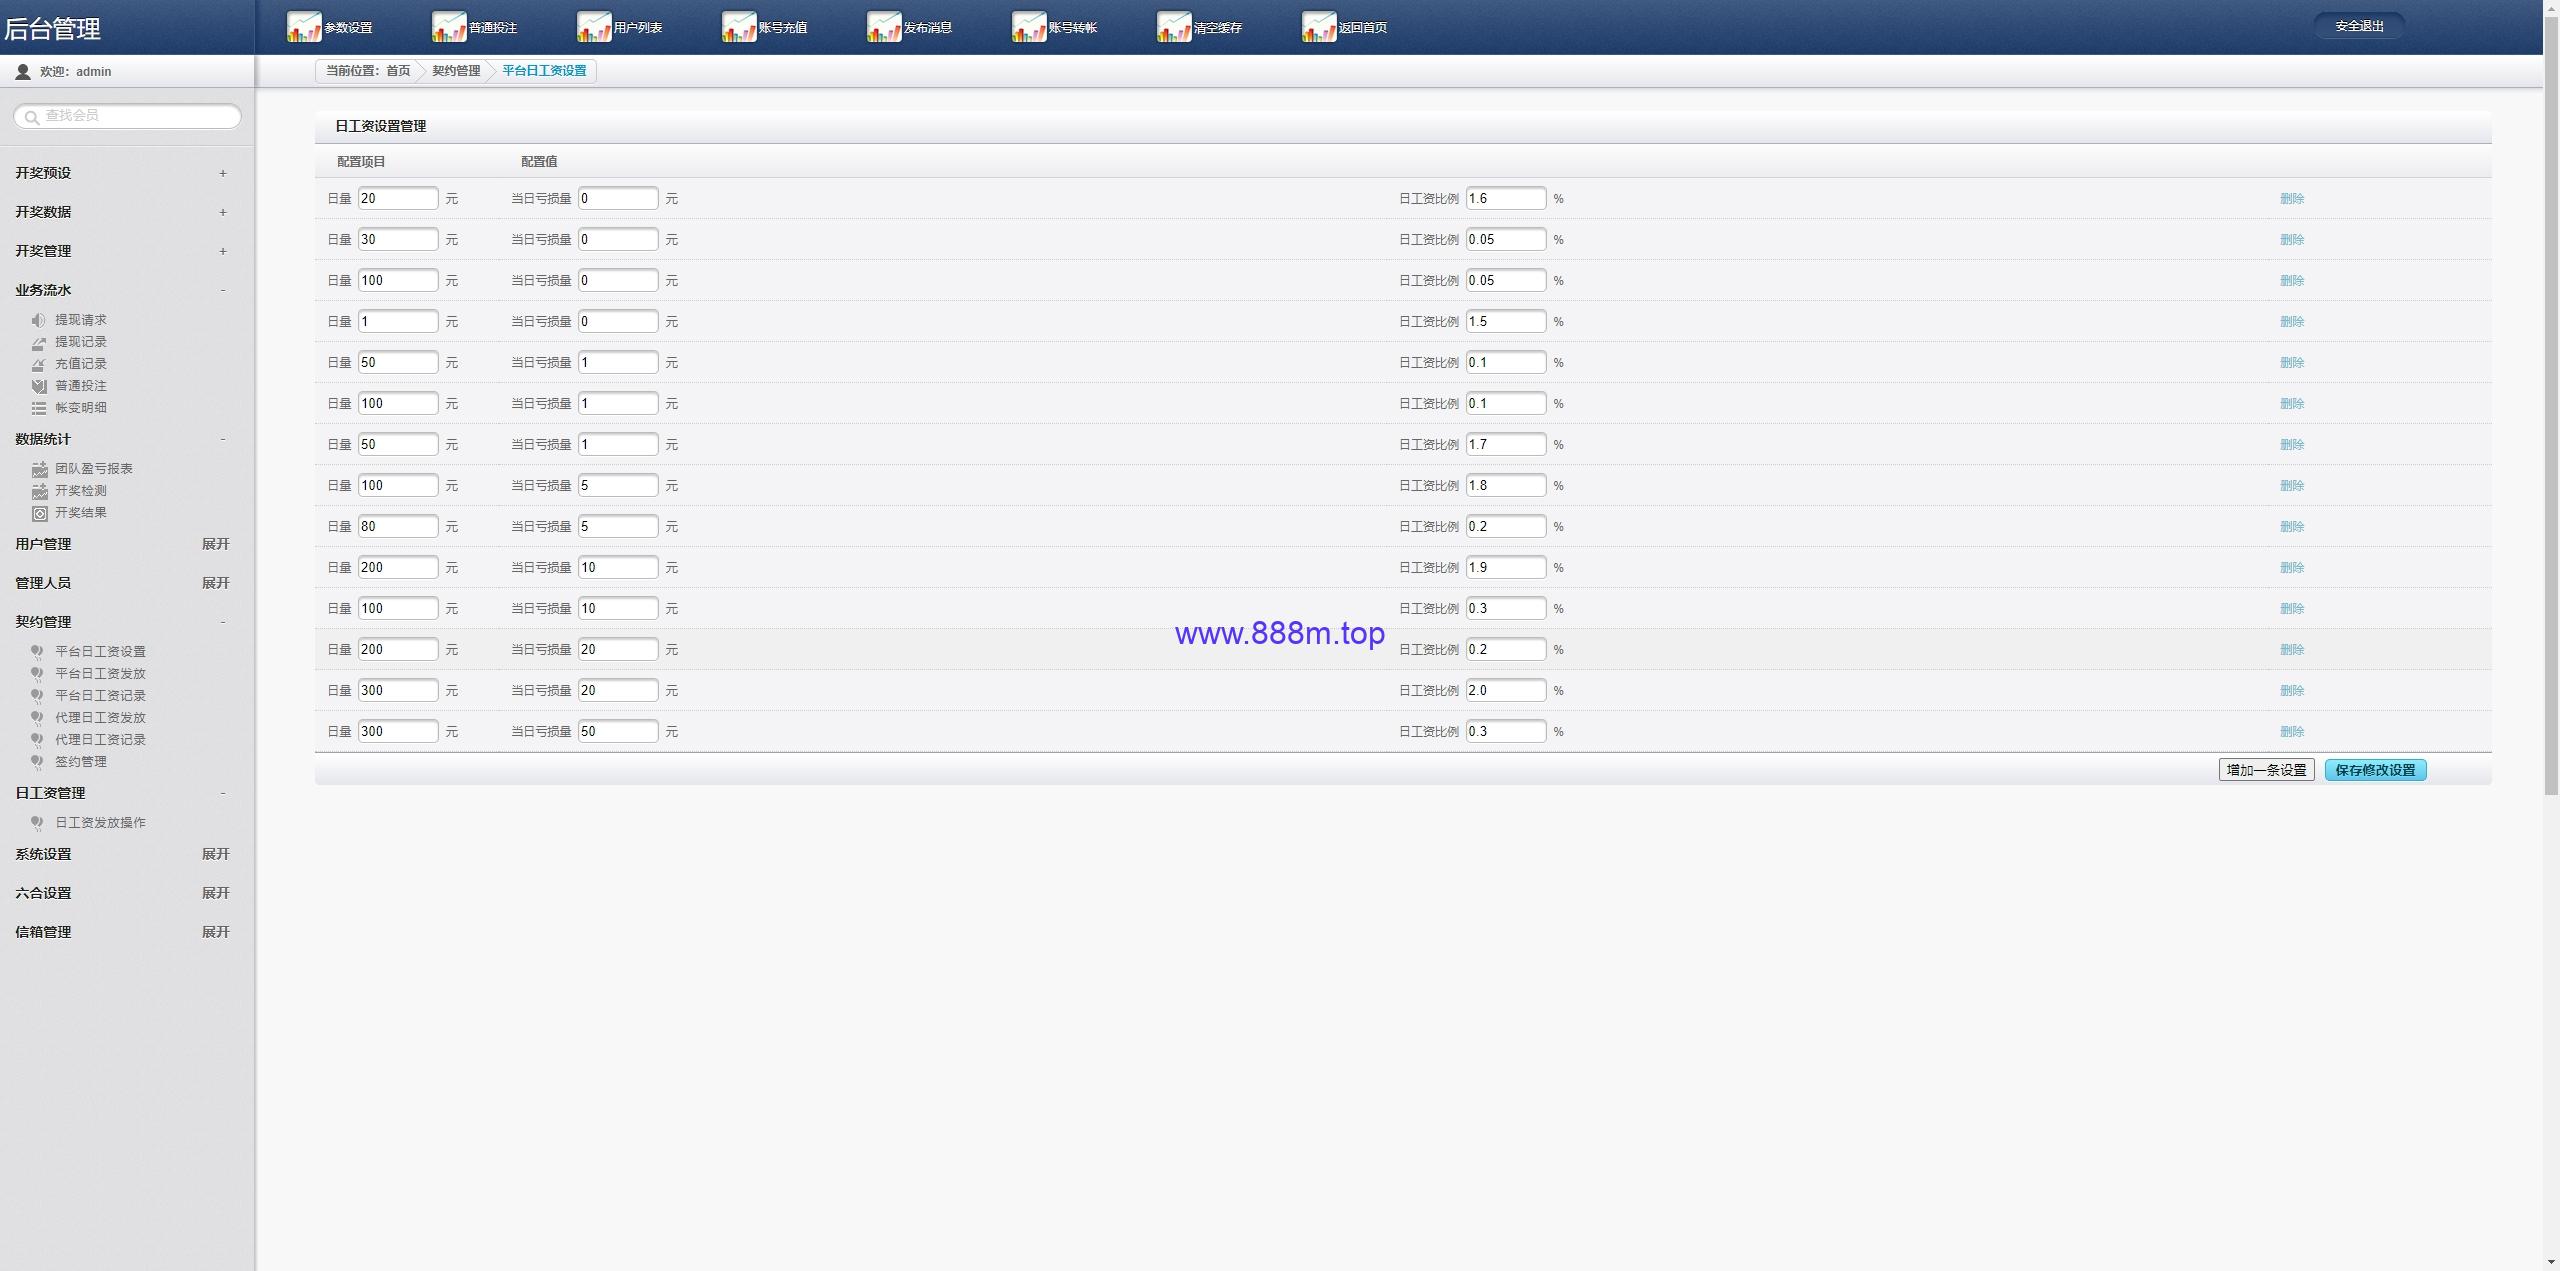Image resolution: width=2560 pixels, height=1271 pixels.
Task: Open 日工资发放操作 in the sidebar
Action: point(100,823)
